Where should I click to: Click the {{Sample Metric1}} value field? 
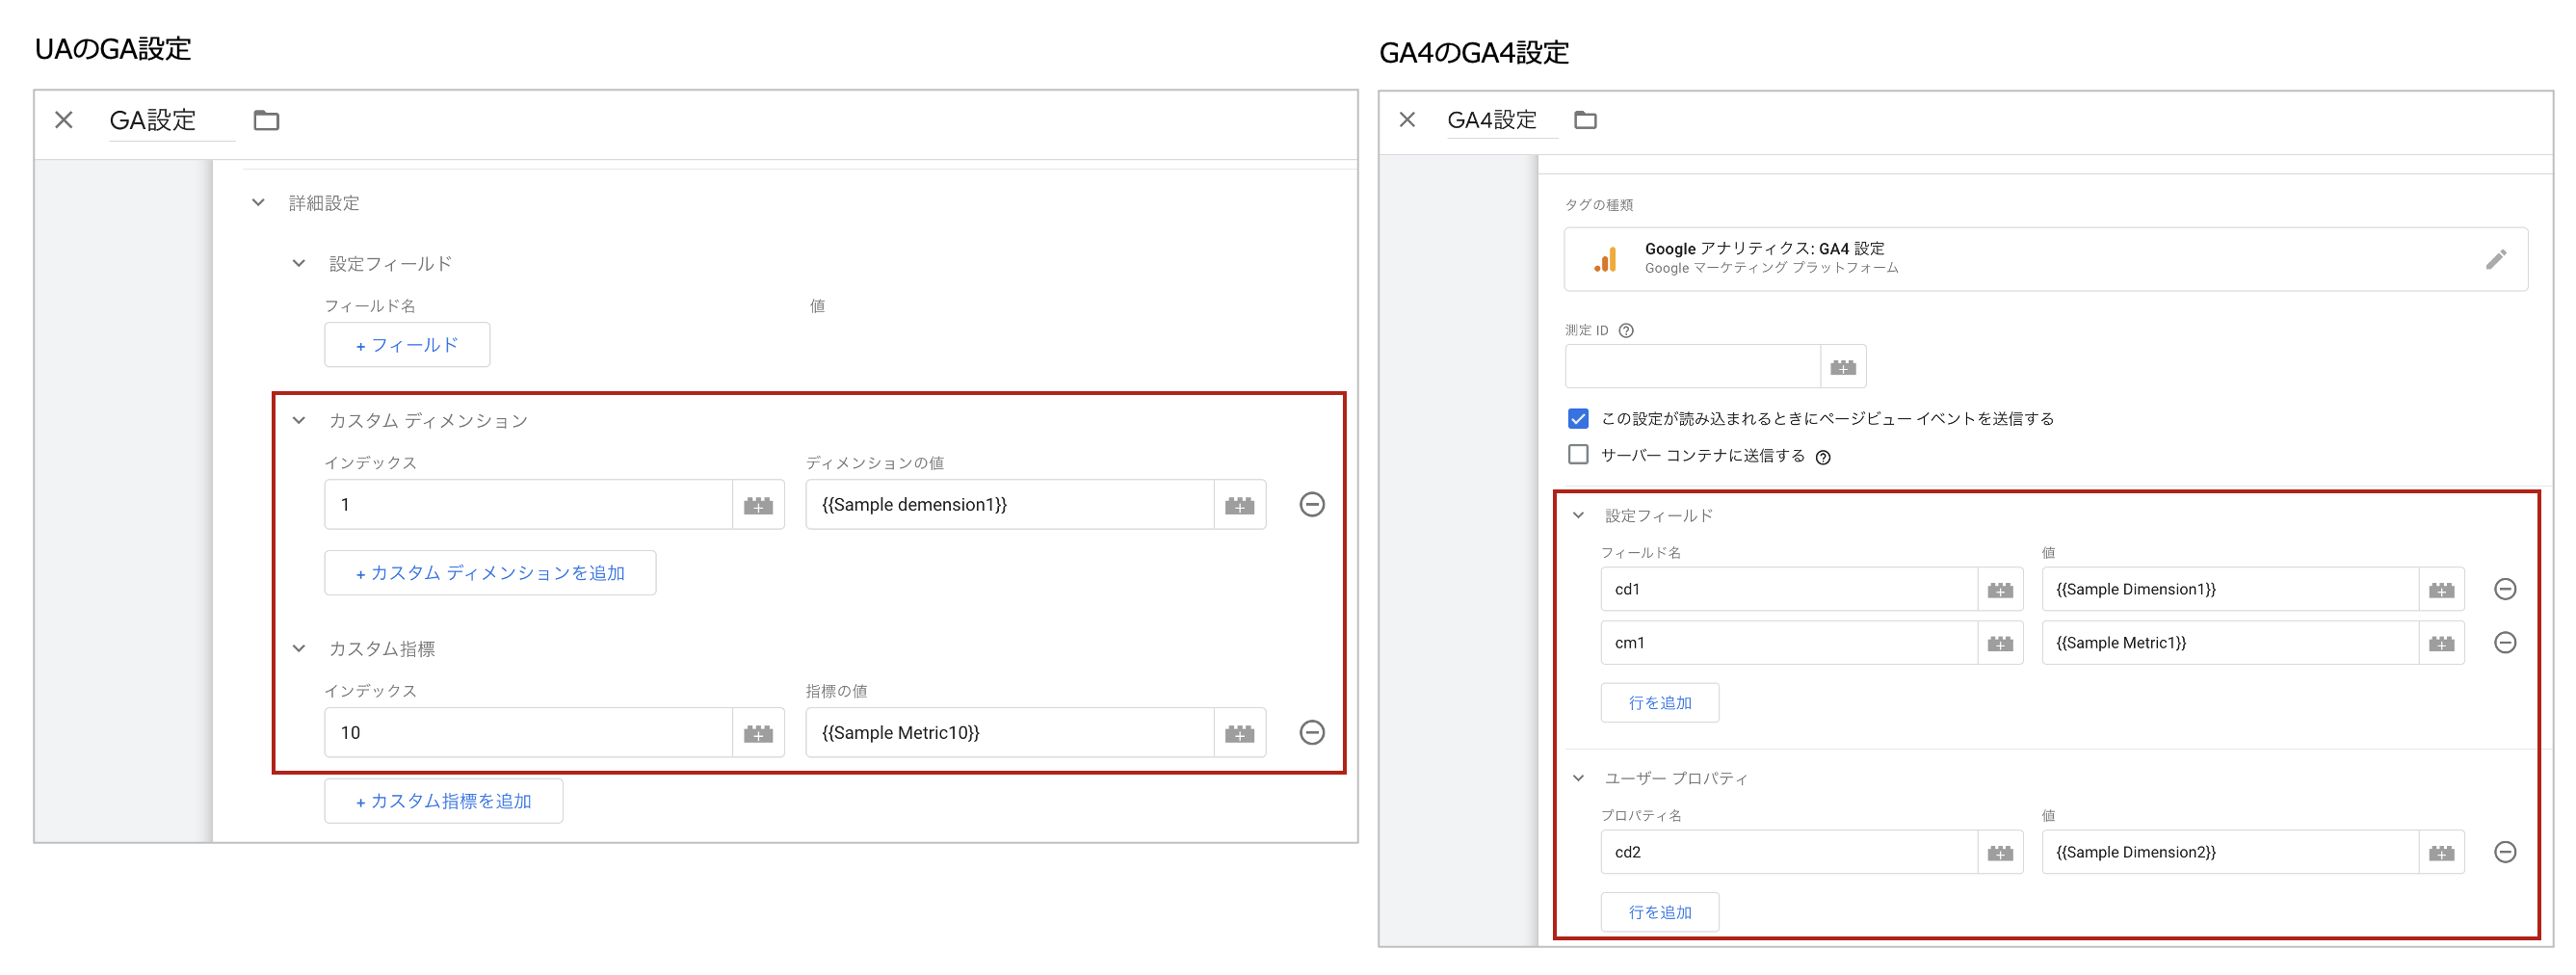pyautogui.click(x=2230, y=643)
